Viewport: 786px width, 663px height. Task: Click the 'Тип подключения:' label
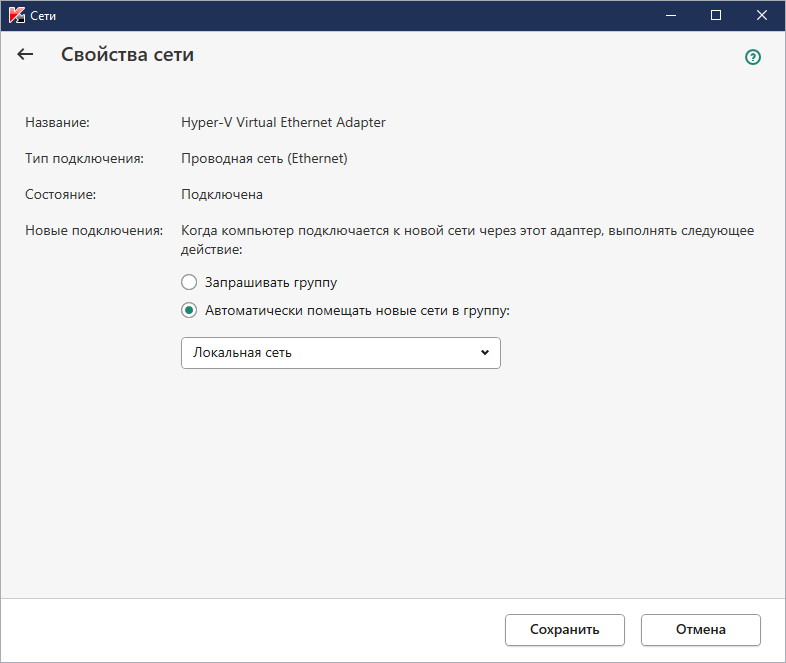(84, 158)
